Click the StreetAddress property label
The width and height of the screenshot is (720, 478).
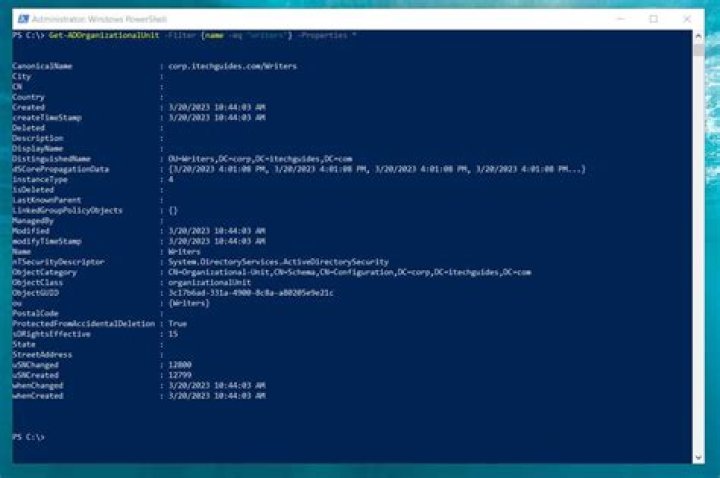point(42,354)
